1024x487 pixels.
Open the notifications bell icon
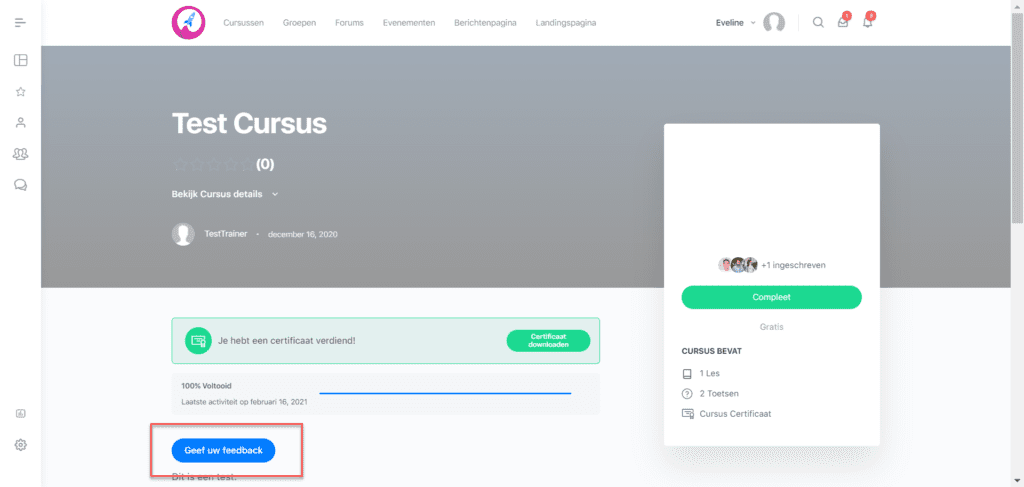click(x=868, y=22)
